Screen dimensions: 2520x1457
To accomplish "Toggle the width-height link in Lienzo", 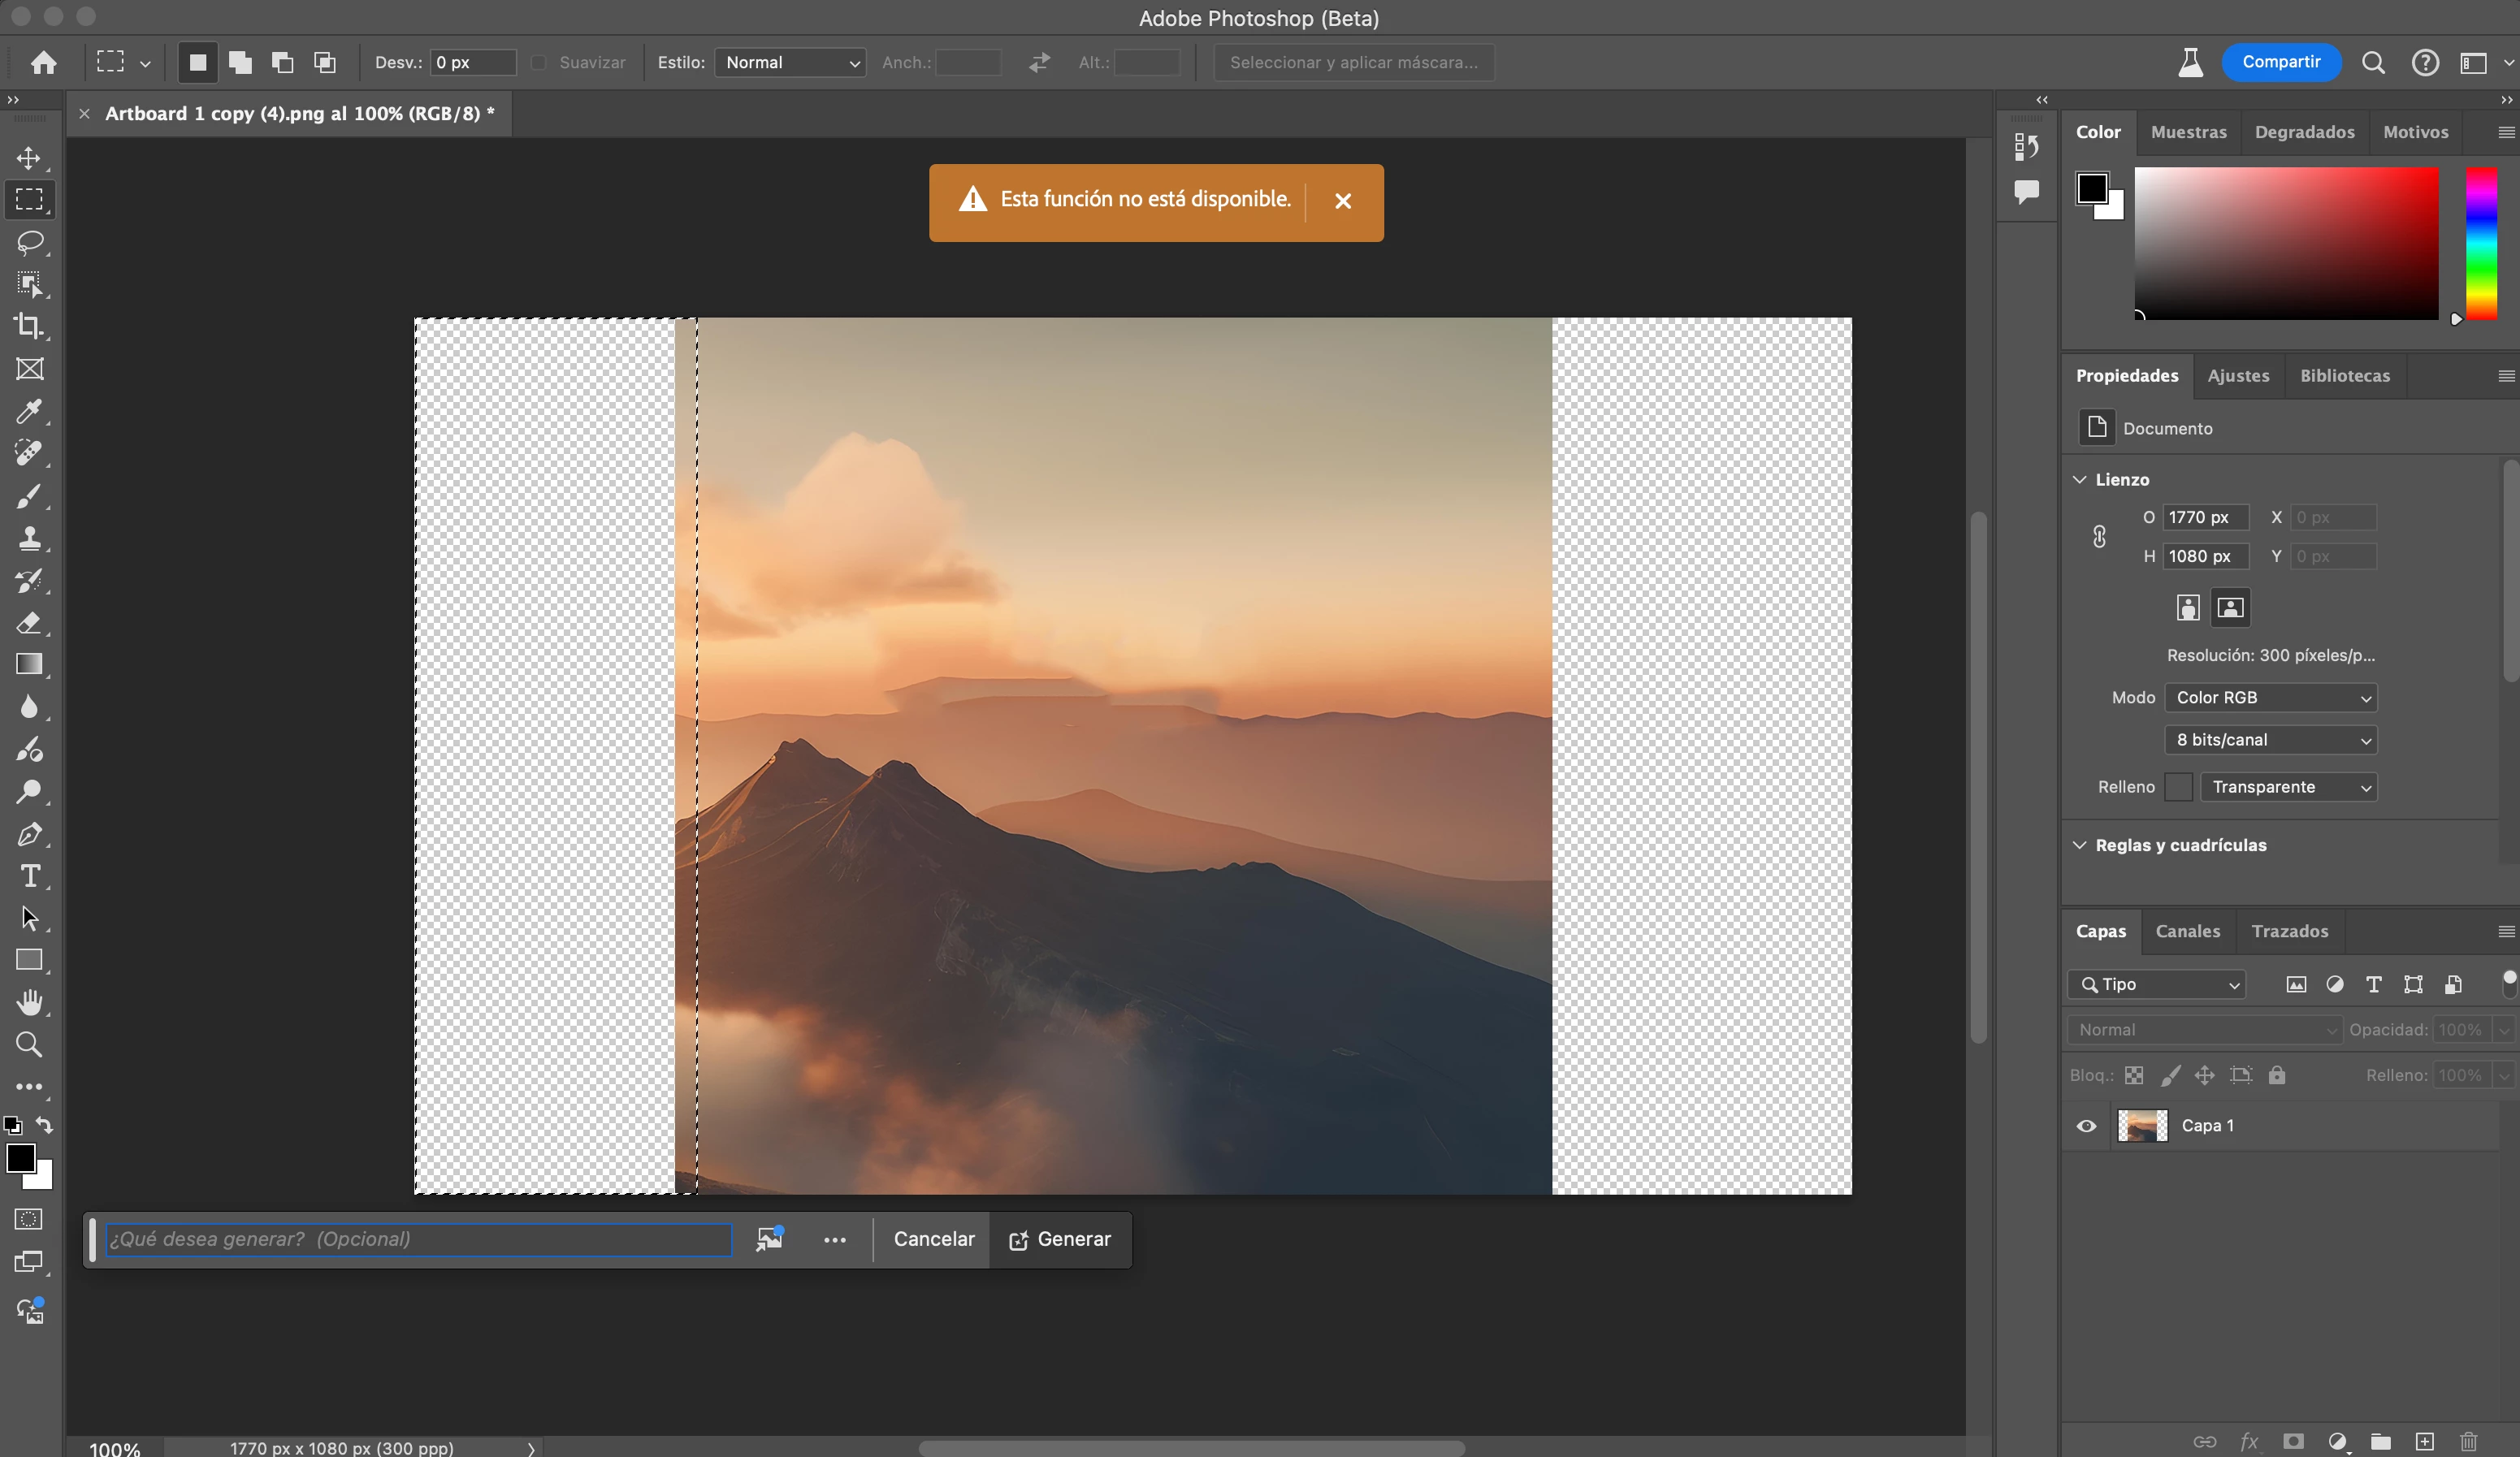I will tap(2099, 537).
